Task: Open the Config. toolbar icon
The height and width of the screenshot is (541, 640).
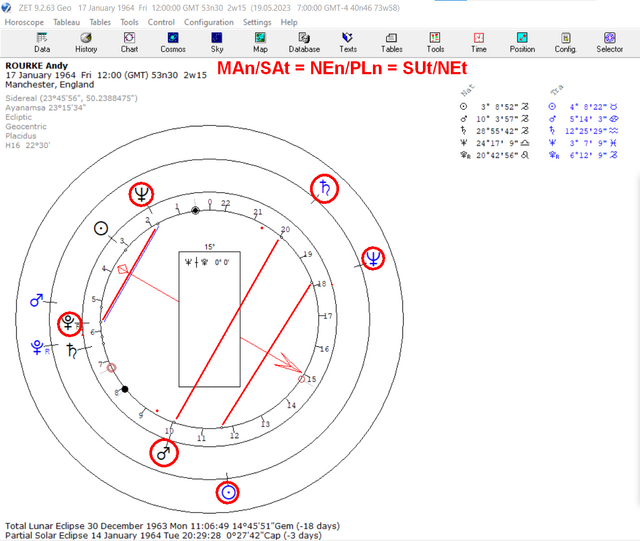Action: click(566, 42)
